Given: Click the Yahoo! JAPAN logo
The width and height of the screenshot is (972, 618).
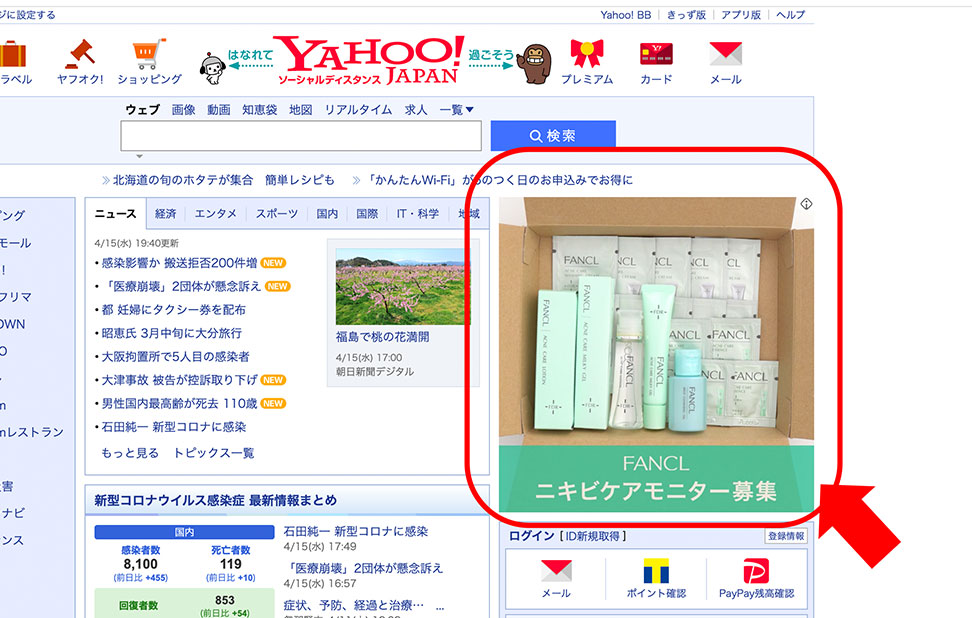Looking at the screenshot, I should 369,60.
